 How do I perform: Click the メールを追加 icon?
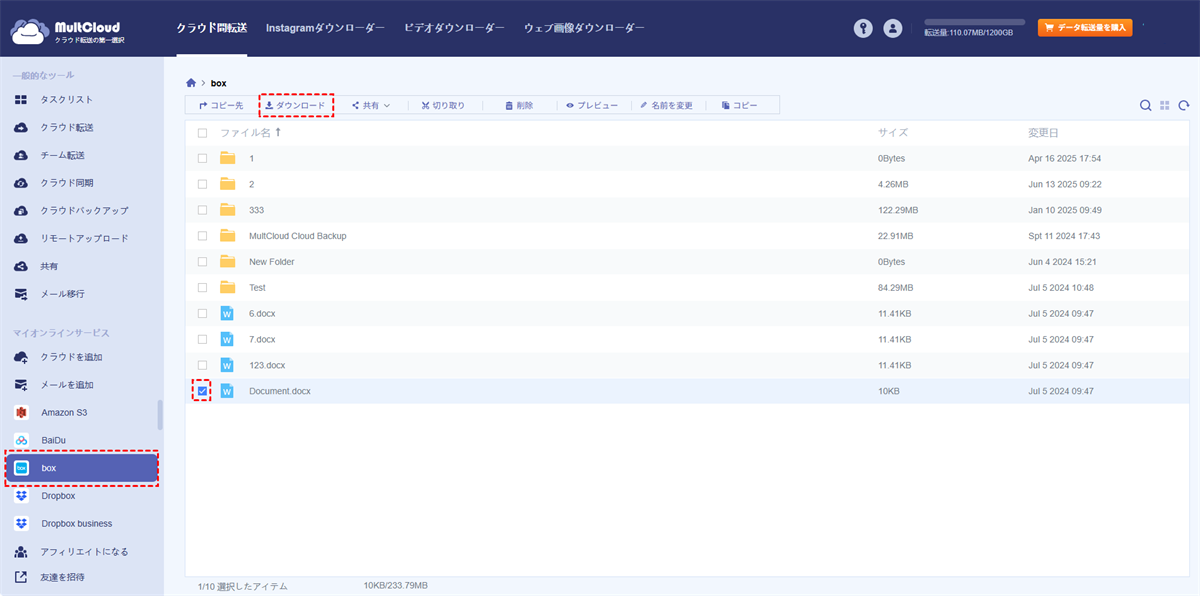21,385
